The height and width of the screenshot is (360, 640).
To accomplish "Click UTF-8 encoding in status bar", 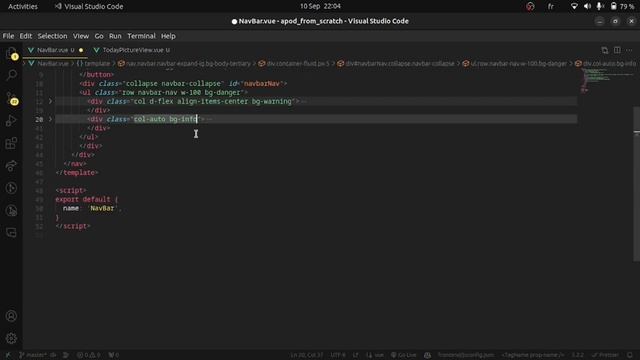I will click(338, 355).
